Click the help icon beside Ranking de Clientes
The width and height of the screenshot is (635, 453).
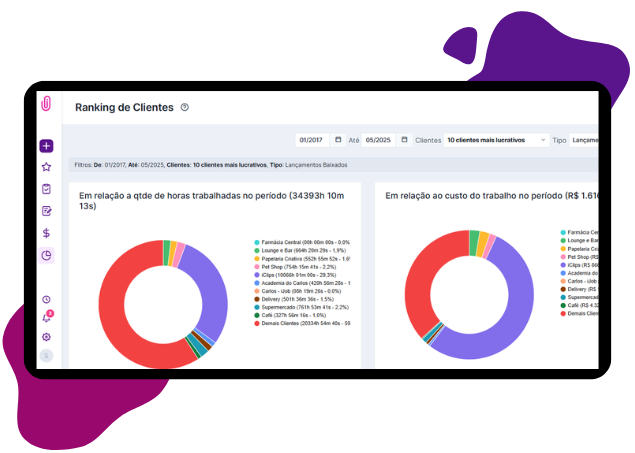185,107
